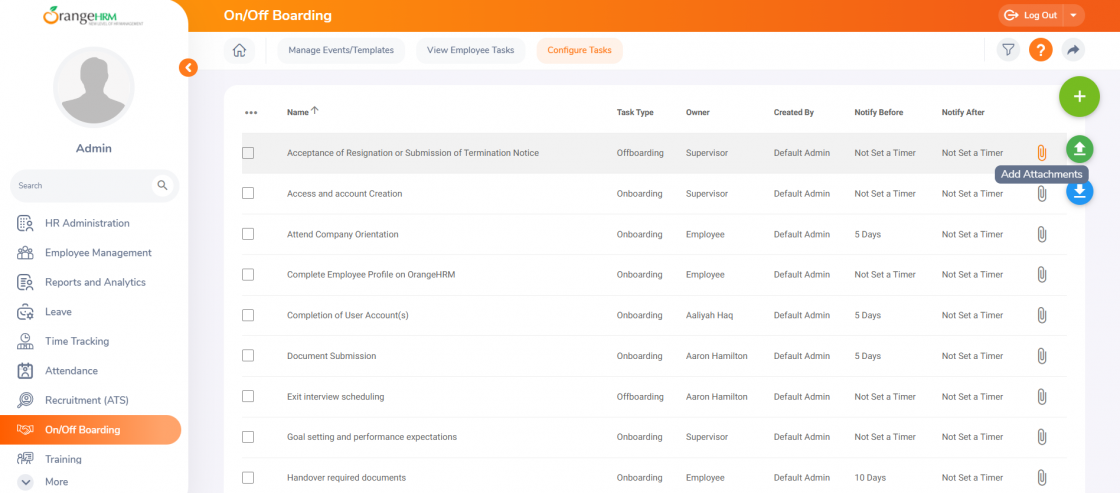Screen dimensions: 1120x493
Task: Collapse sidebar with orange chevron arrow
Action: click(188, 68)
